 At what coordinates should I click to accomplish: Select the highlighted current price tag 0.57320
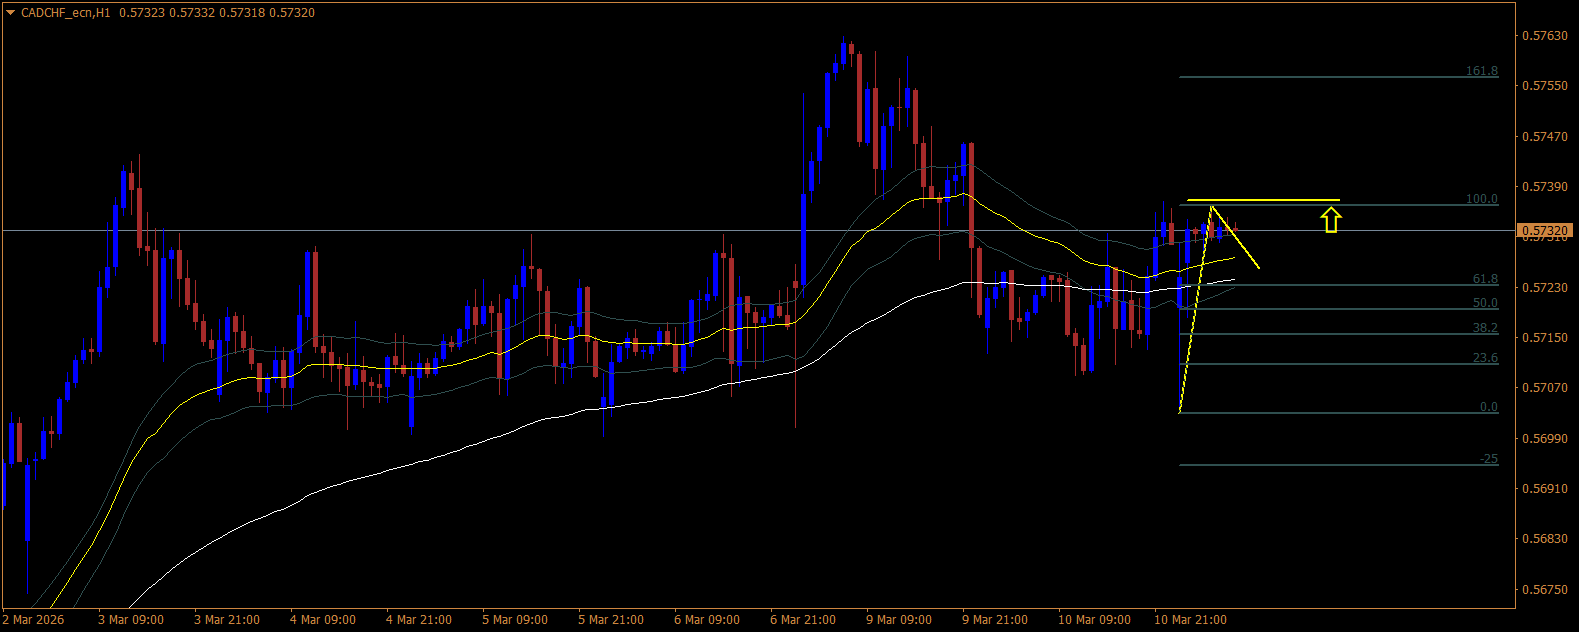pyautogui.click(x=1546, y=231)
